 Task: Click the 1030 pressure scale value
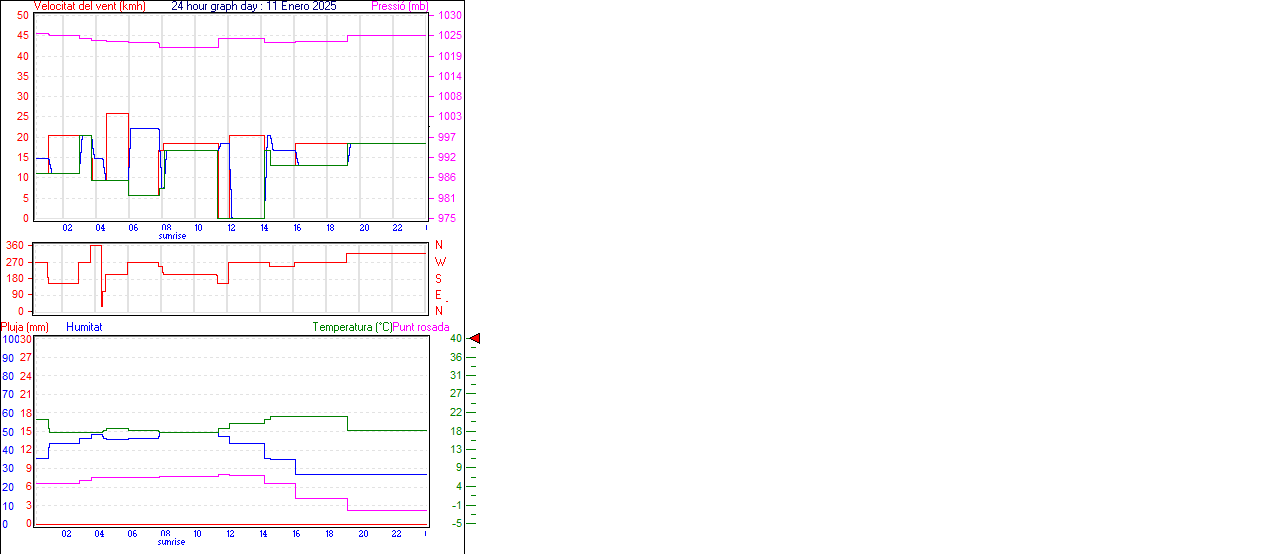[450, 16]
